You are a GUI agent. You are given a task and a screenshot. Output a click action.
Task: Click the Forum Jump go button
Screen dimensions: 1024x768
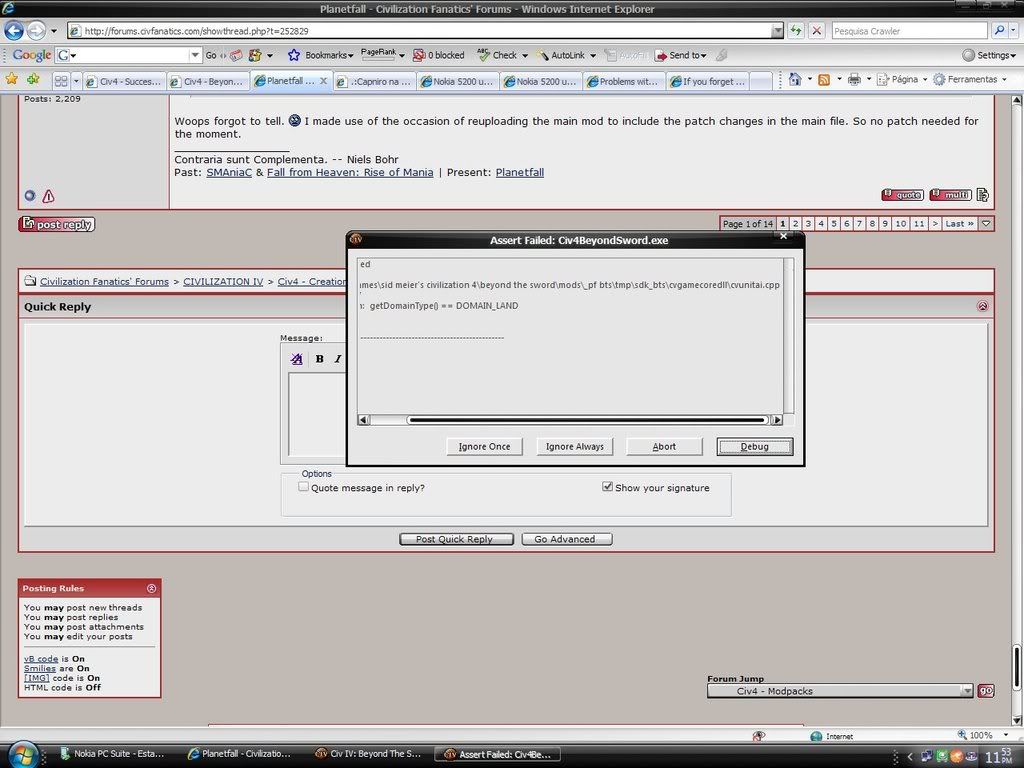click(986, 691)
